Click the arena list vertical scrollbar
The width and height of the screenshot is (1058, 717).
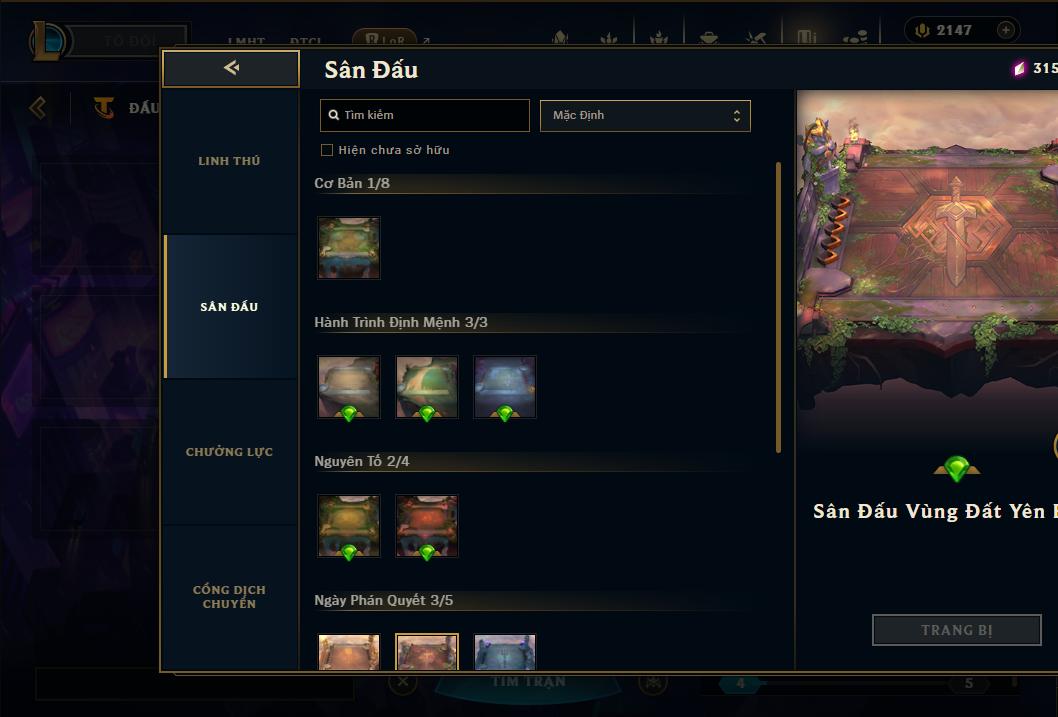click(778, 307)
